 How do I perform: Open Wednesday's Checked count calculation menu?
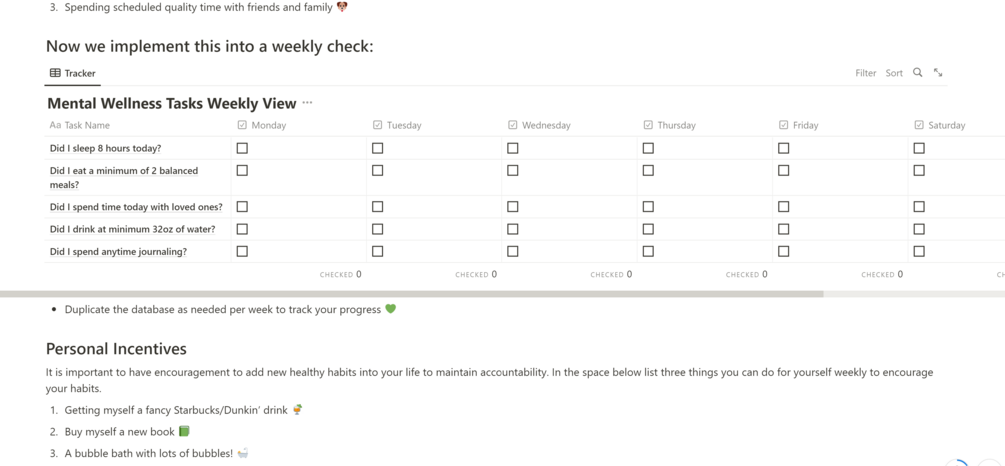[611, 274]
